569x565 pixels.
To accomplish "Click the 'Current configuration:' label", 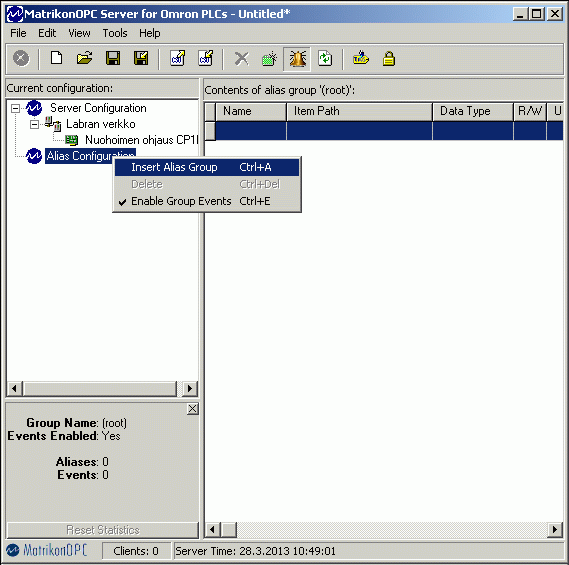I will (x=60, y=88).
